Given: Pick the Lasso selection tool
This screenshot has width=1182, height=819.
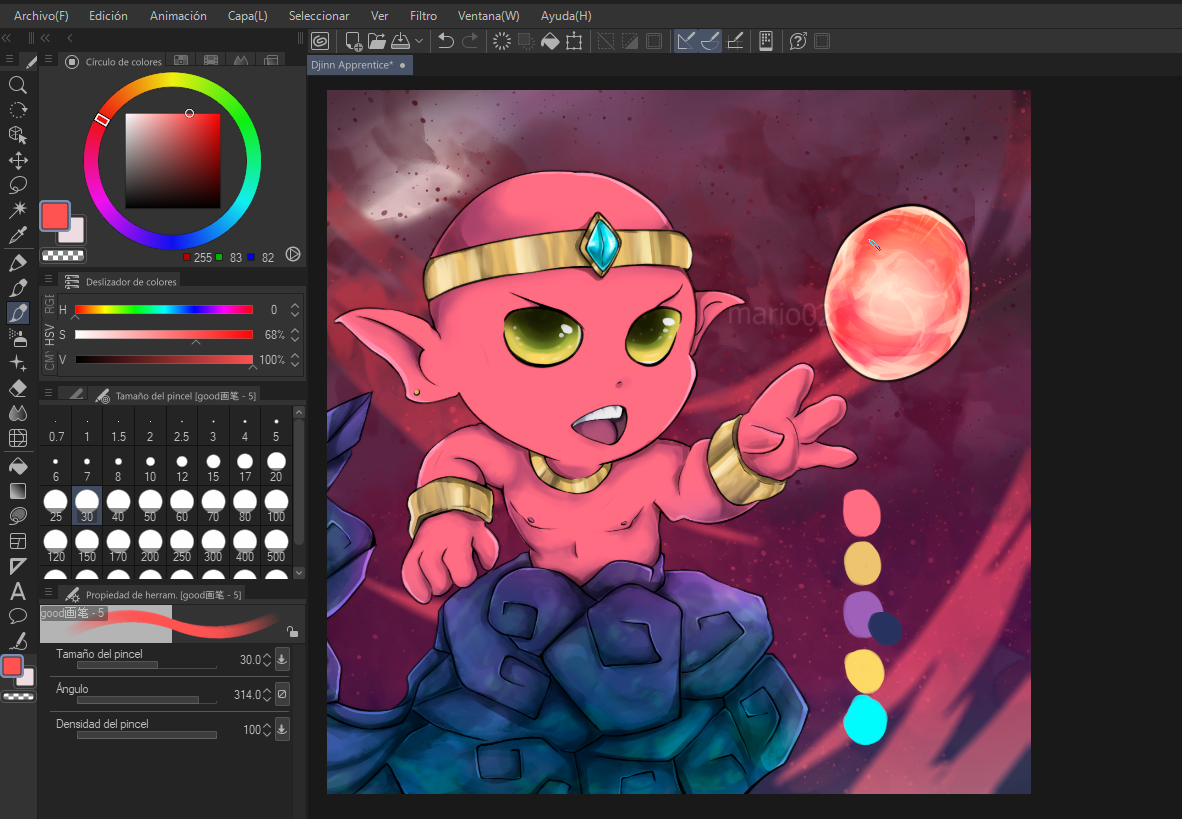Looking at the screenshot, I should tap(17, 185).
